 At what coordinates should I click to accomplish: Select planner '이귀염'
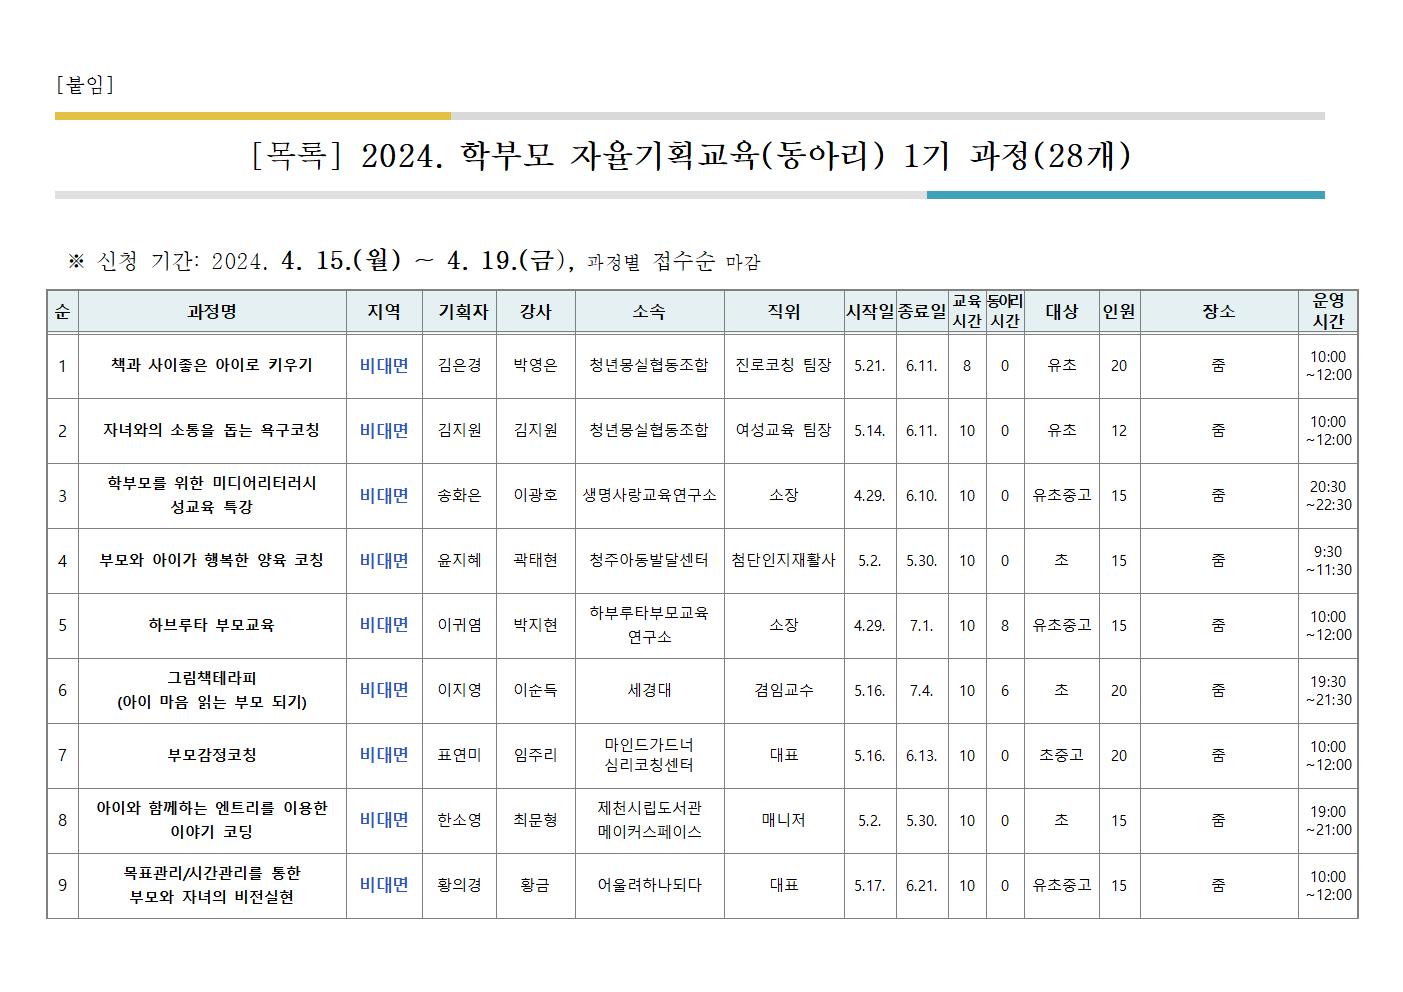[460, 626]
